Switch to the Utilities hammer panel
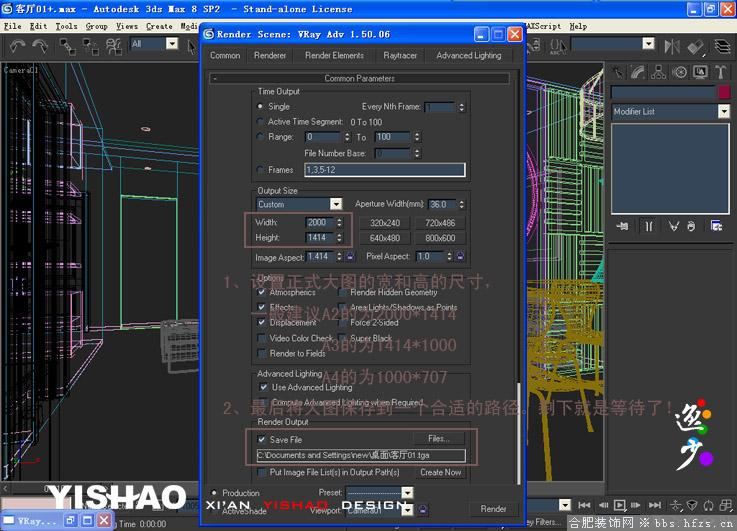Screen dimensions: 737x531 pos(720,72)
